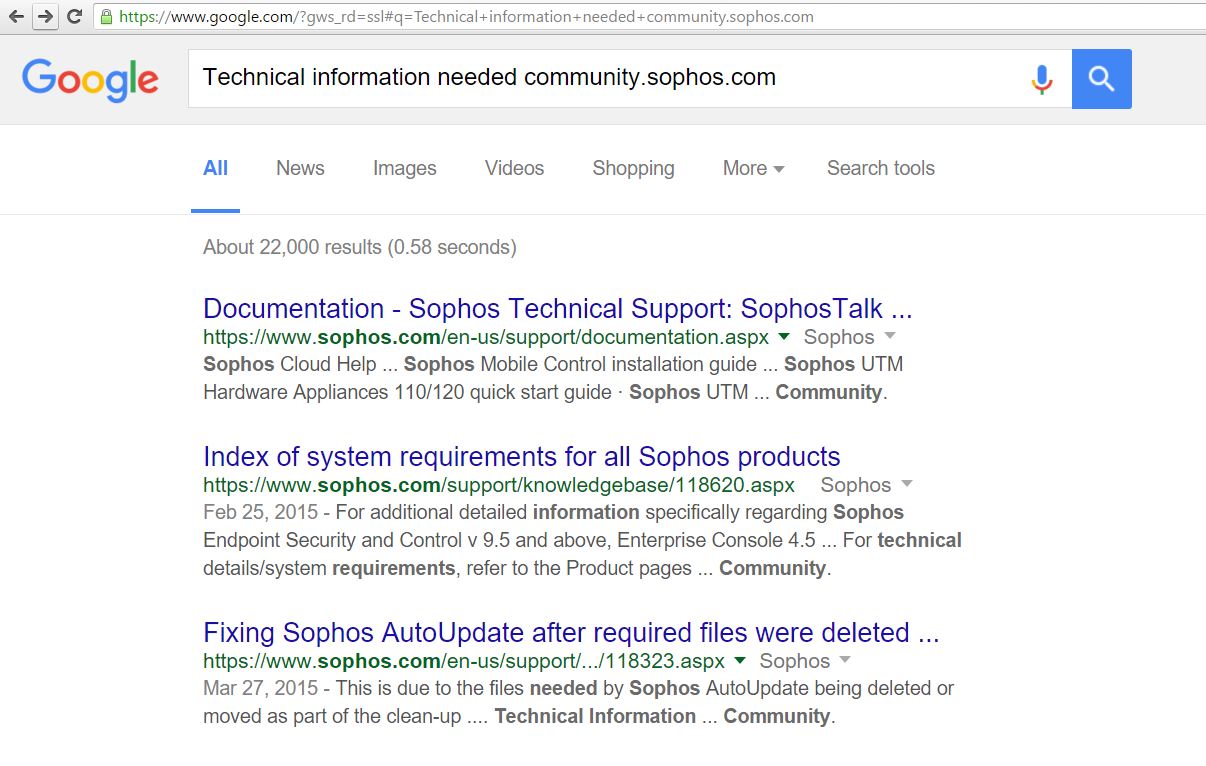This screenshot has height=766, width=1206.
Task: Click the blue magnifying glass search button
Action: click(x=1102, y=79)
